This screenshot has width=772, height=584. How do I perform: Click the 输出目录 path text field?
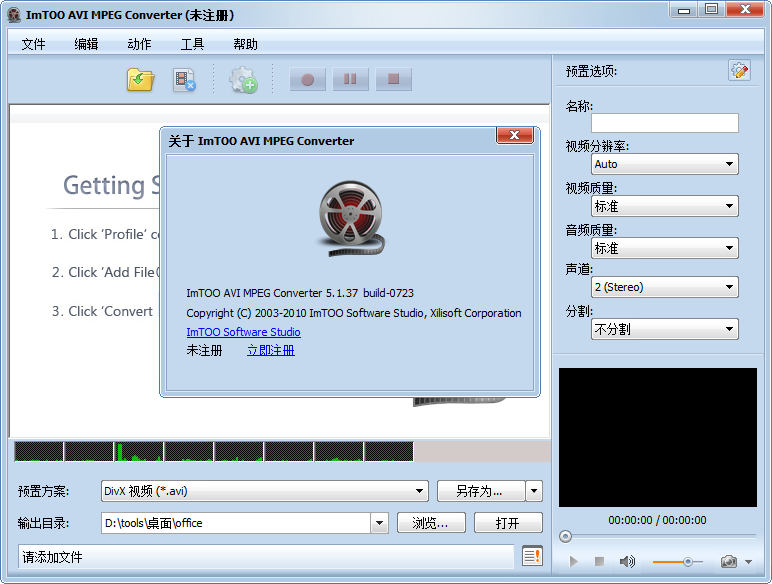(236, 523)
